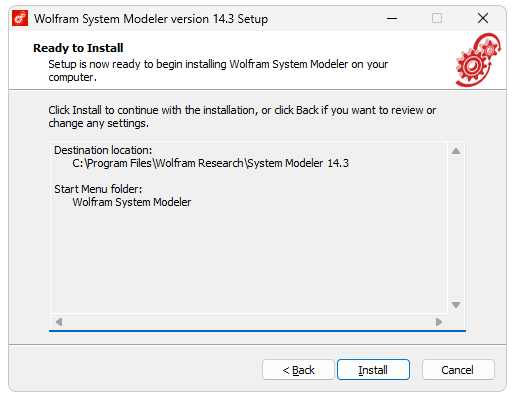Image resolution: width=512 pixels, height=402 pixels.
Task: Click the Ready to Install heading
Action: 78,48
